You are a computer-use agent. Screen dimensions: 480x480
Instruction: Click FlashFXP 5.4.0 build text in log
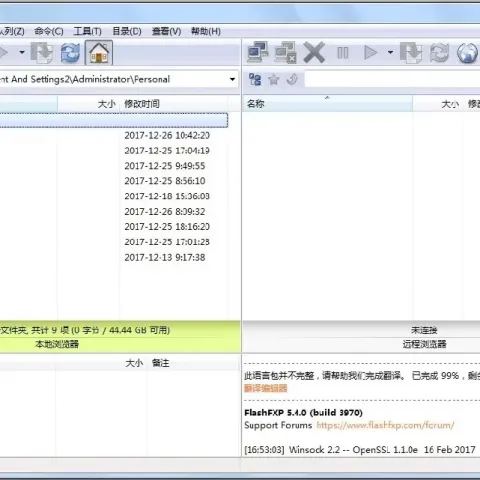(303, 413)
